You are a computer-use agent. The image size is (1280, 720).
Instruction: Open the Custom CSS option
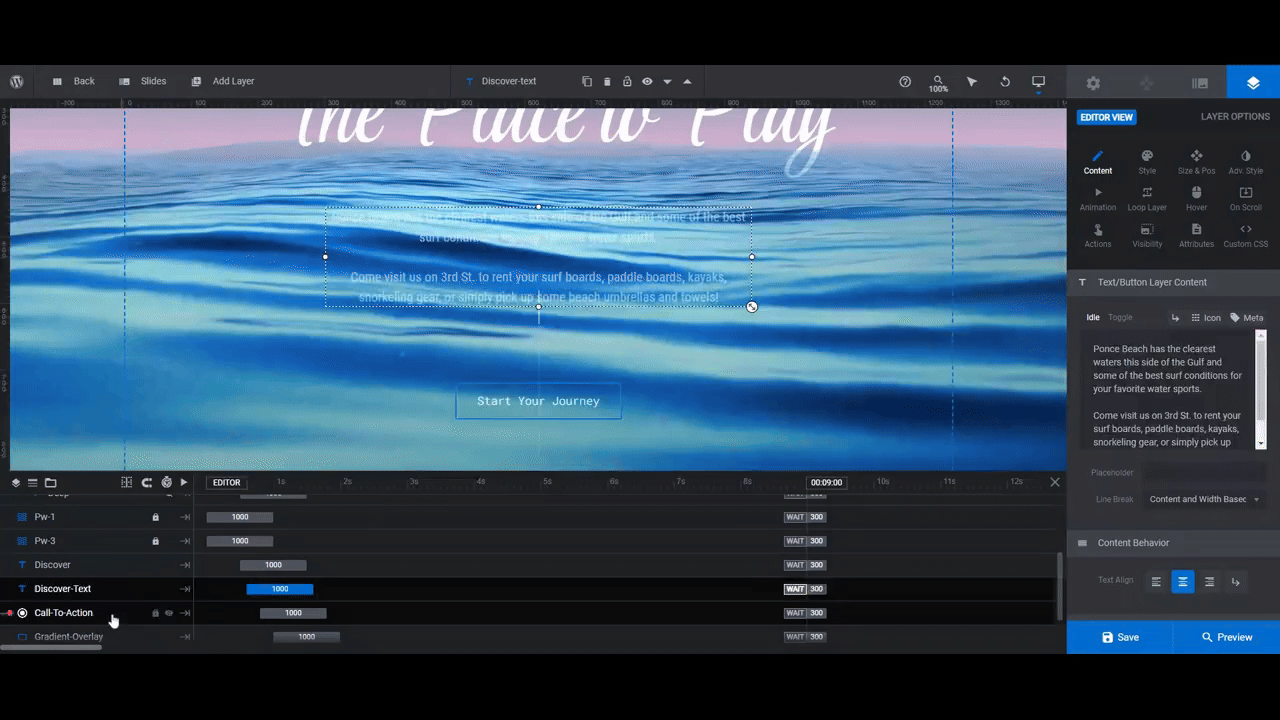pyautogui.click(x=1245, y=236)
